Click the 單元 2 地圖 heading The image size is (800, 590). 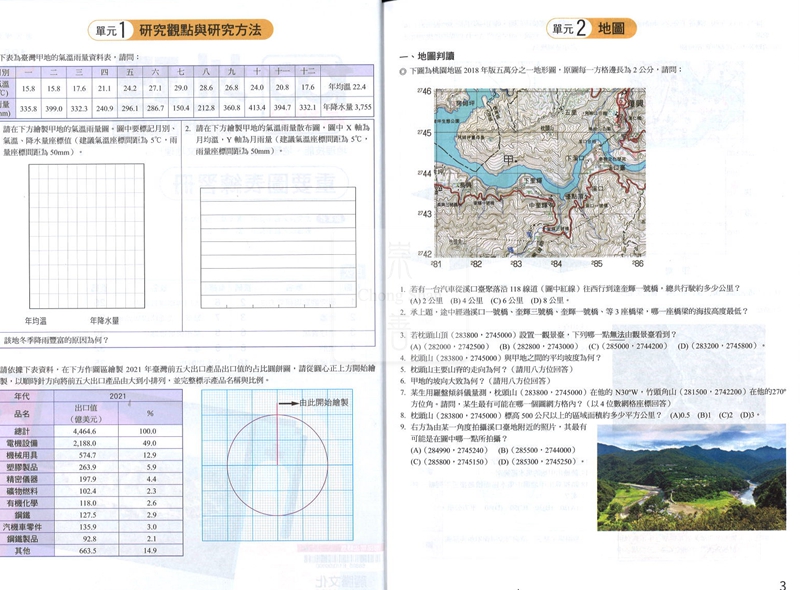tap(591, 28)
